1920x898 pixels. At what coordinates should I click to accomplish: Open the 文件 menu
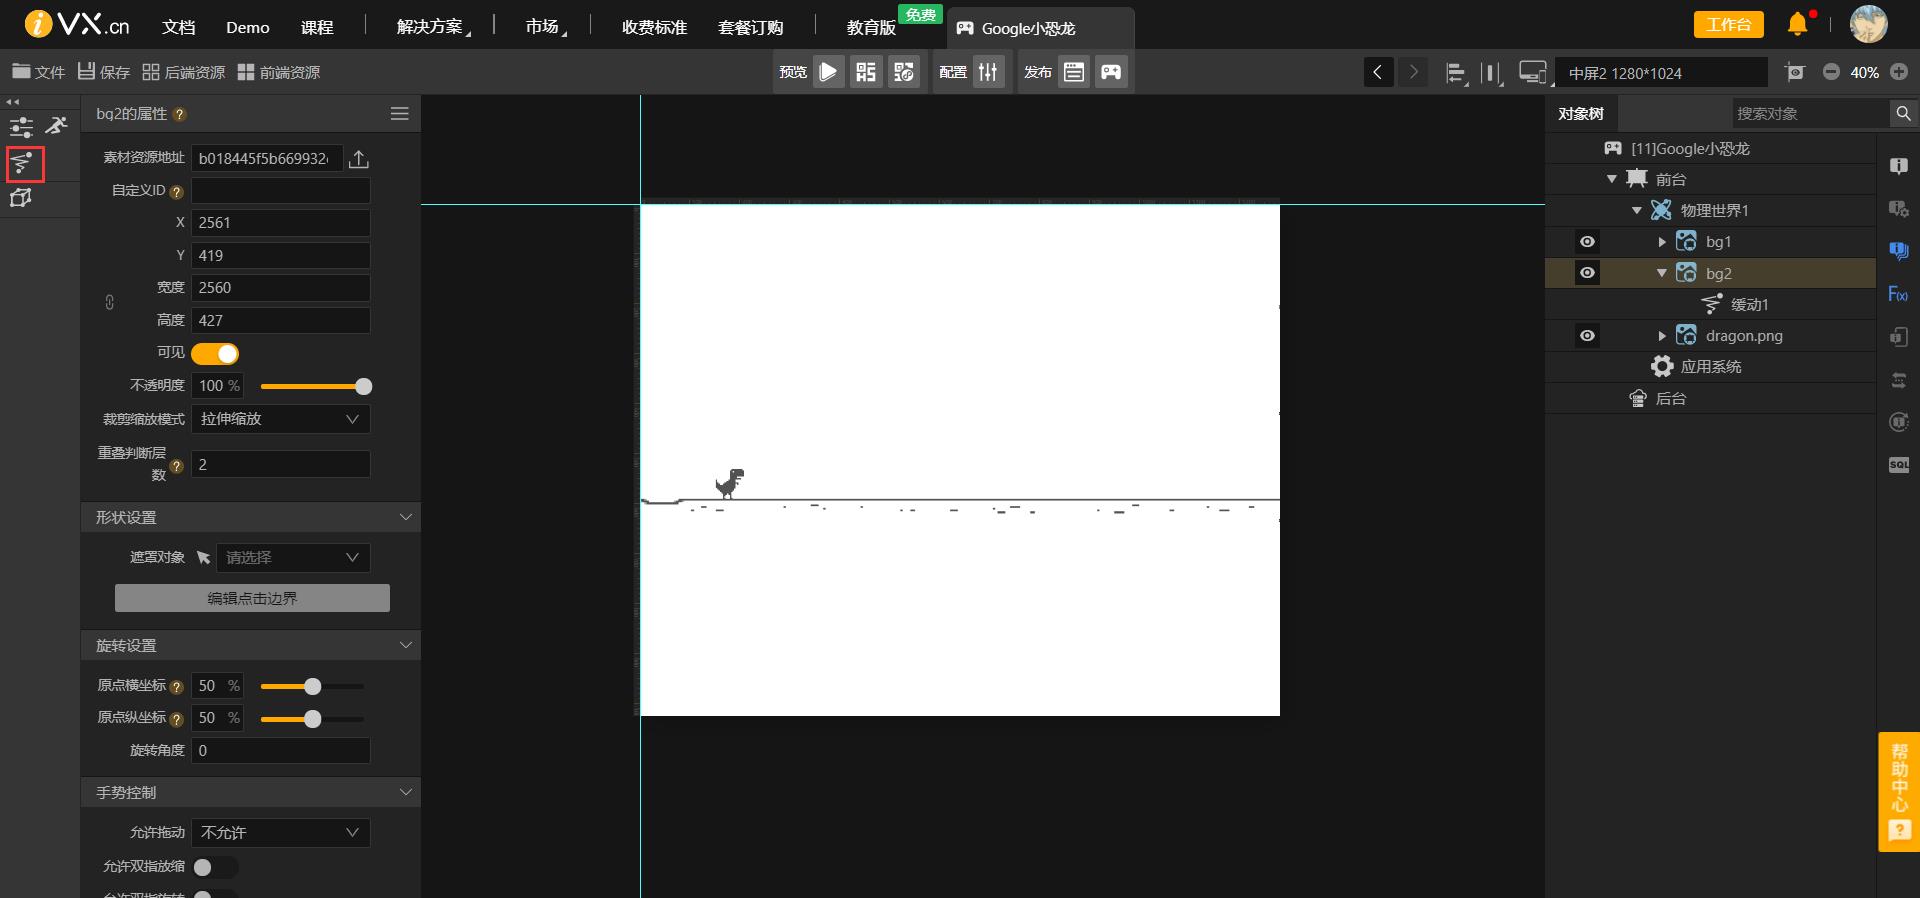[x=38, y=72]
